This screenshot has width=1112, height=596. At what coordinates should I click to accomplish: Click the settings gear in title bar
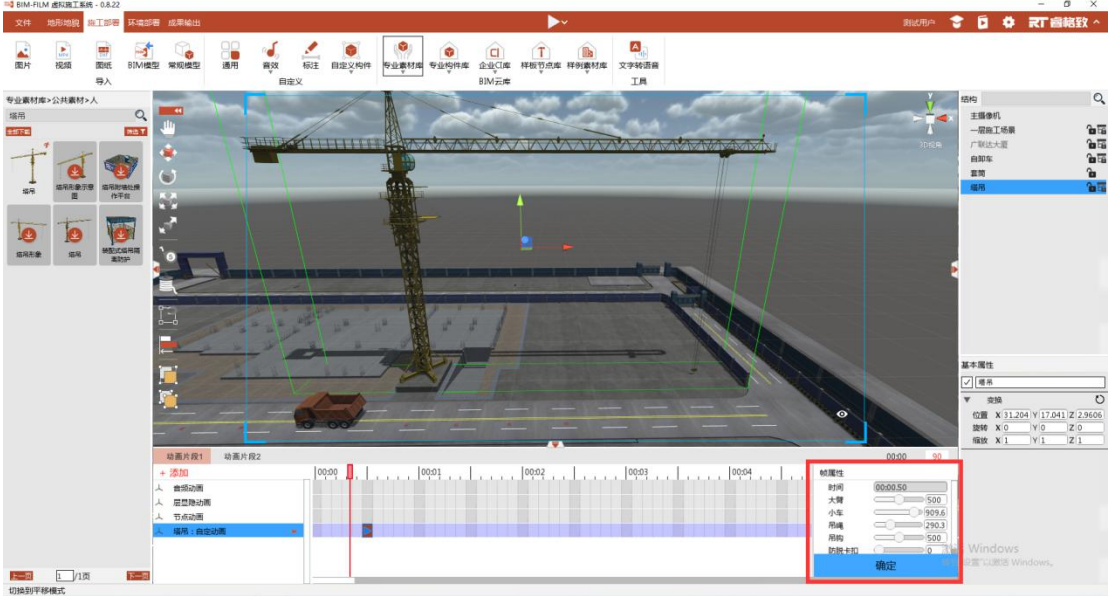click(x=1008, y=22)
